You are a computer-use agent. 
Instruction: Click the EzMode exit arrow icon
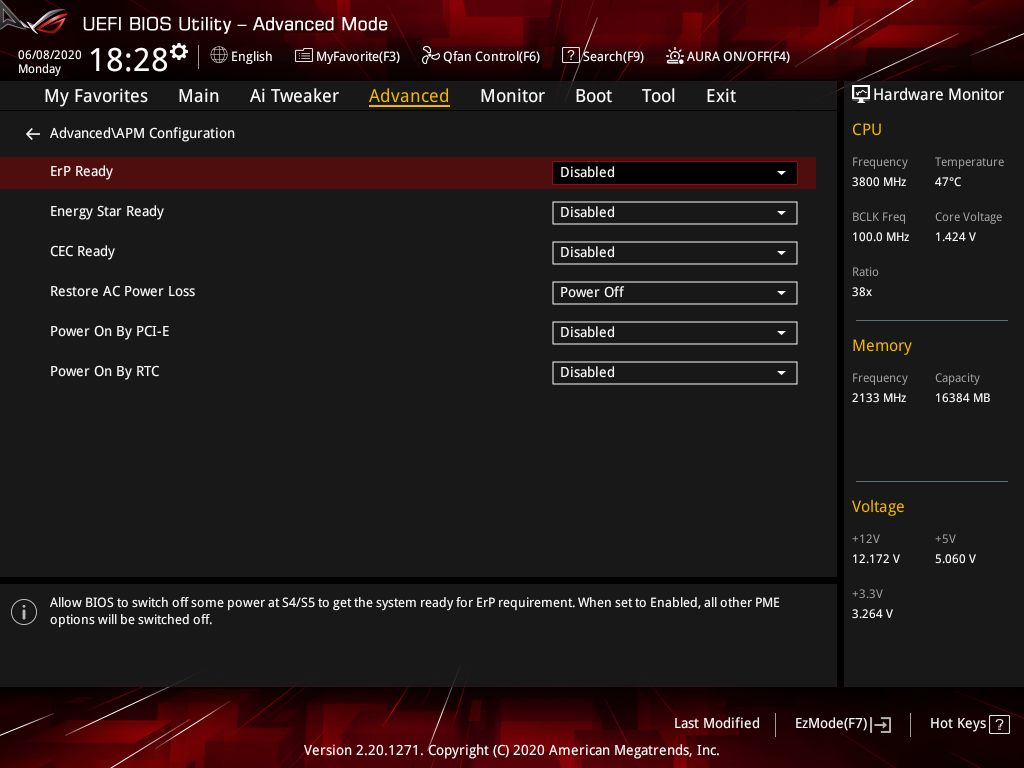[x=881, y=724]
